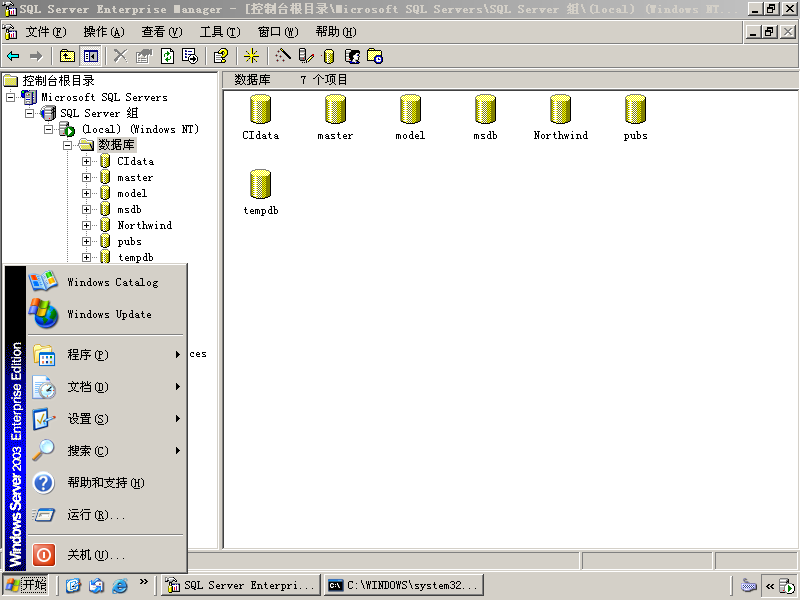Screen dimensions: 800x600
Task: Expand the master tree node
Action: point(86,178)
